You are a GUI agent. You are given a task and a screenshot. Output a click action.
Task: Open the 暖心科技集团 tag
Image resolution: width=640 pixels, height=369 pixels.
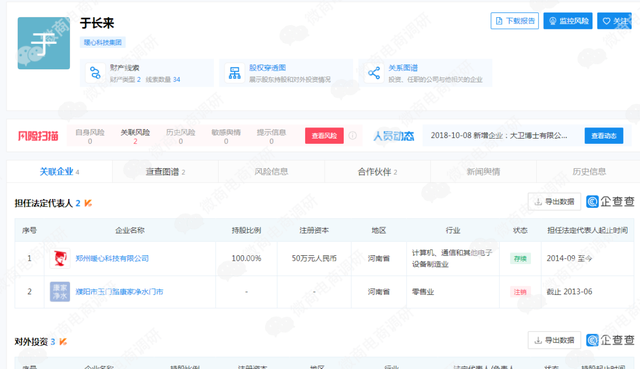(x=103, y=42)
